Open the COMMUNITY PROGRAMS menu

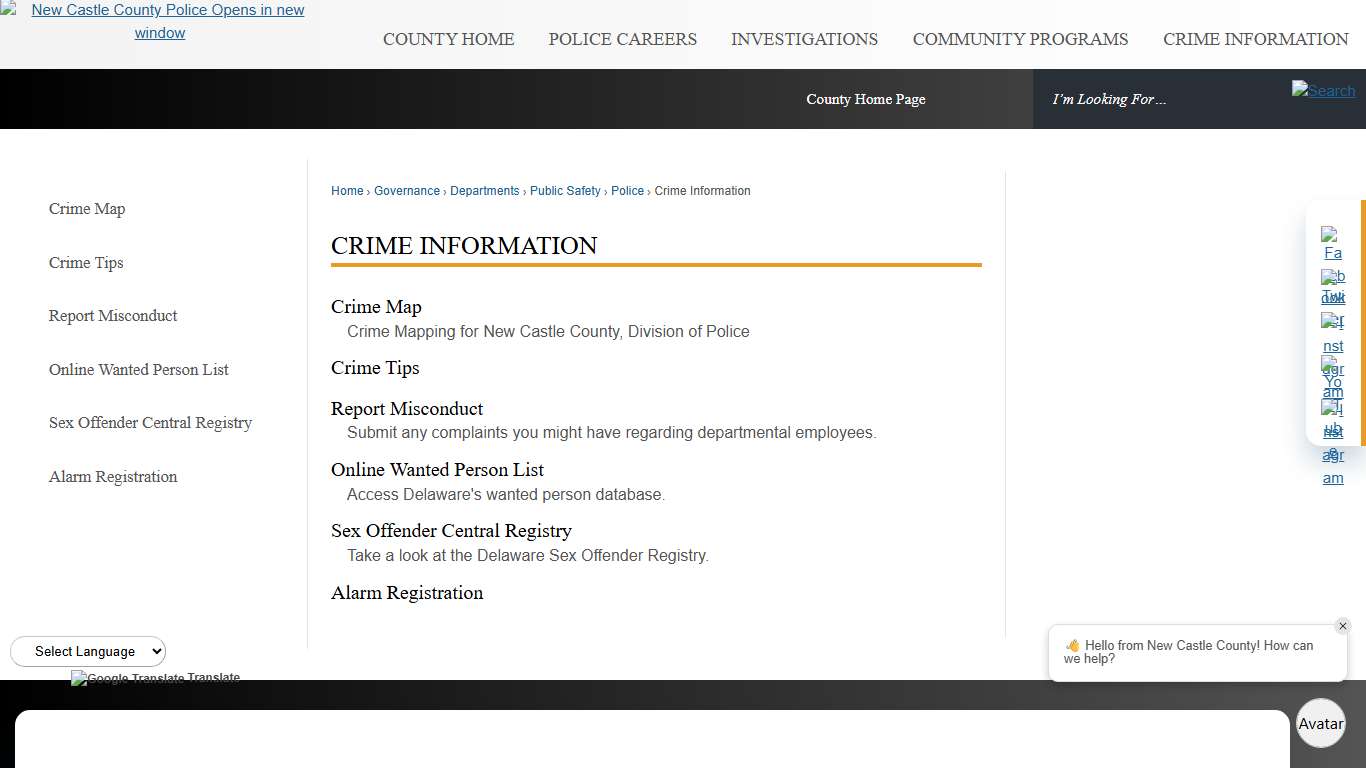1019,40
